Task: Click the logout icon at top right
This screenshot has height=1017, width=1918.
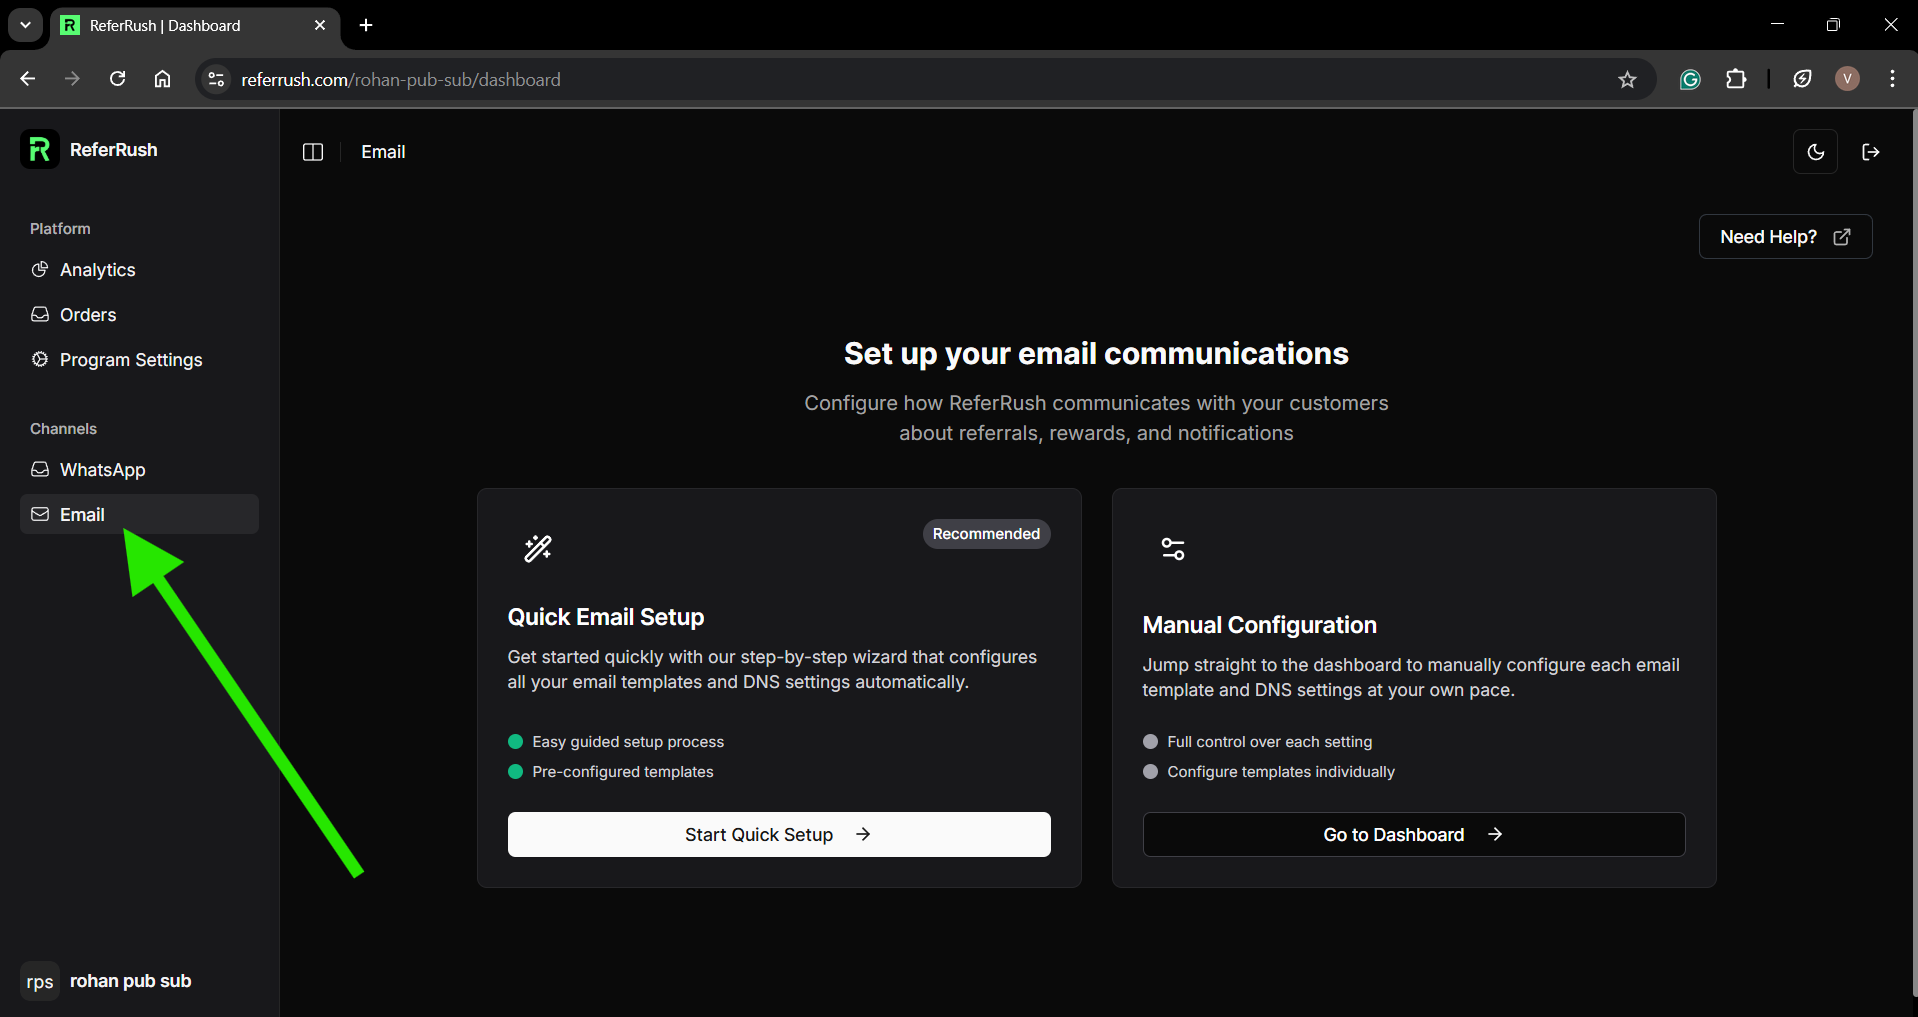Action: click(x=1871, y=152)
